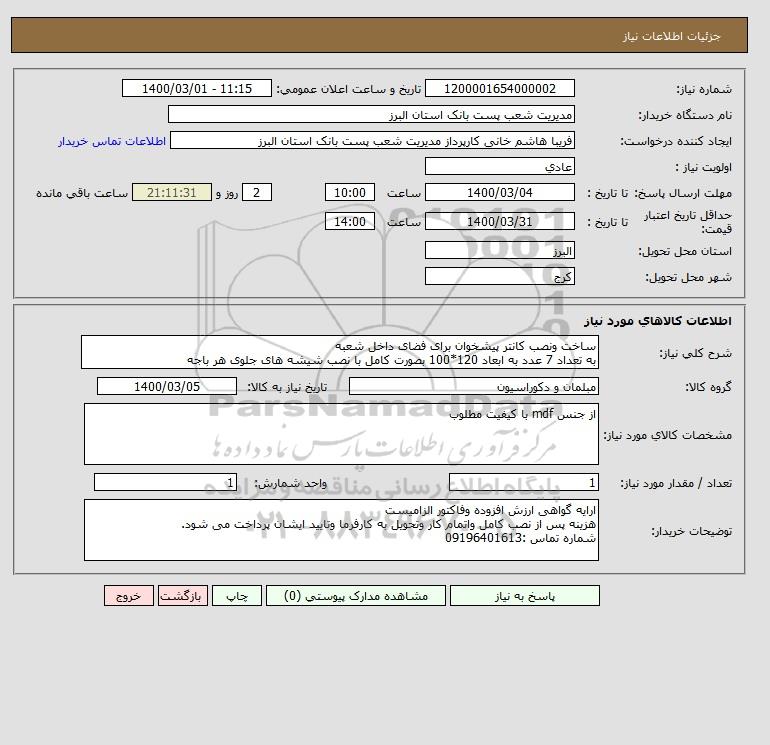Click label 'شهر محل تحویل:'
The width and height of the screenshot is (770, 745).
coord(688,278)
